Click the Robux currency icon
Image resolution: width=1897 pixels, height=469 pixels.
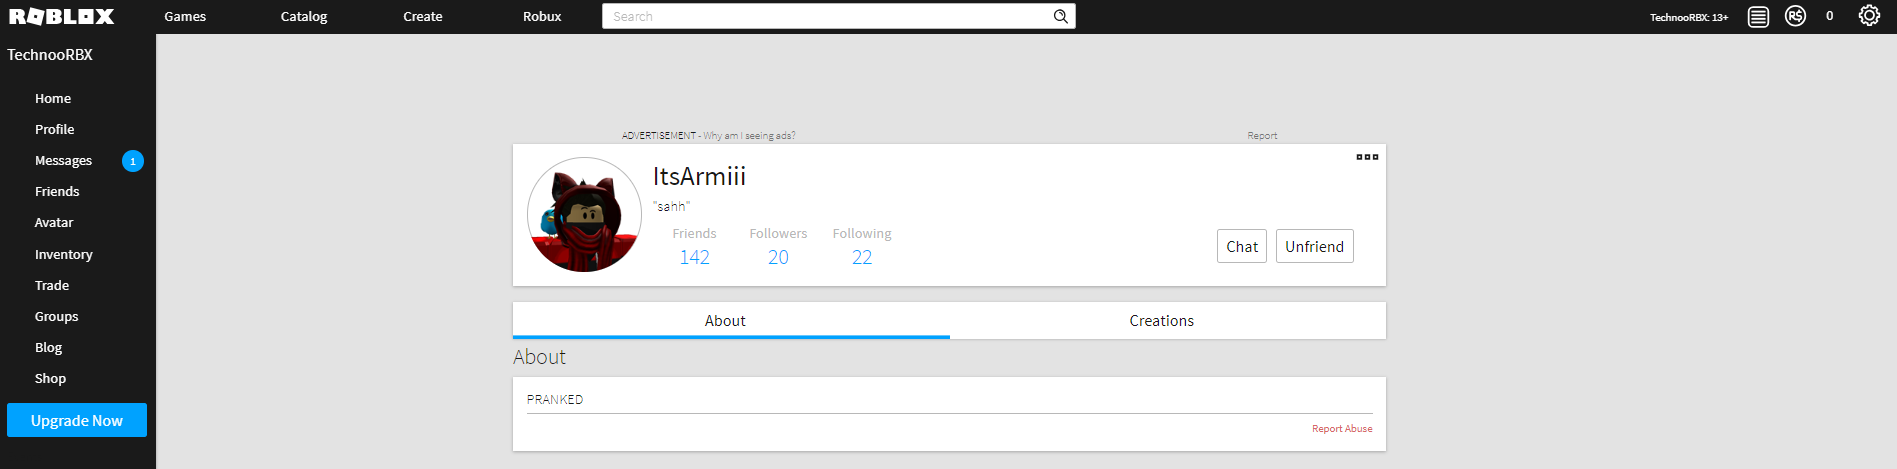point(1795,16)
